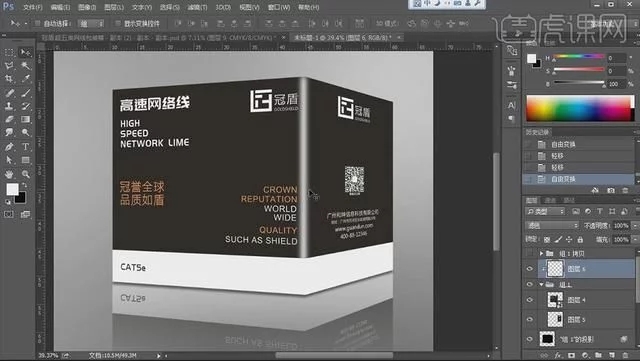Screen dimensions: 640x361
Task: Select the Zoom tool
Action: (x=25, y=174)
